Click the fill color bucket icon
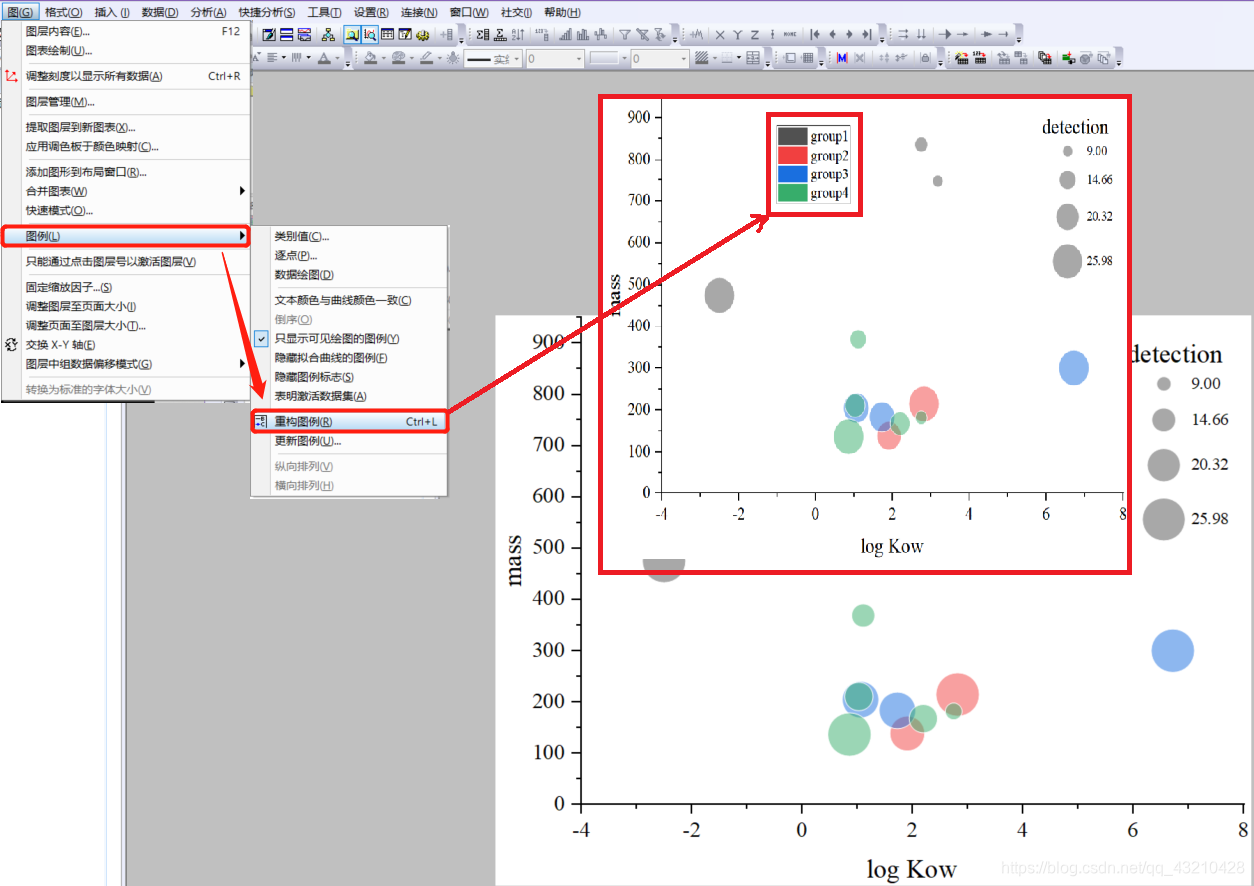Screen dimensions: 1254x886 click(370, 58)
